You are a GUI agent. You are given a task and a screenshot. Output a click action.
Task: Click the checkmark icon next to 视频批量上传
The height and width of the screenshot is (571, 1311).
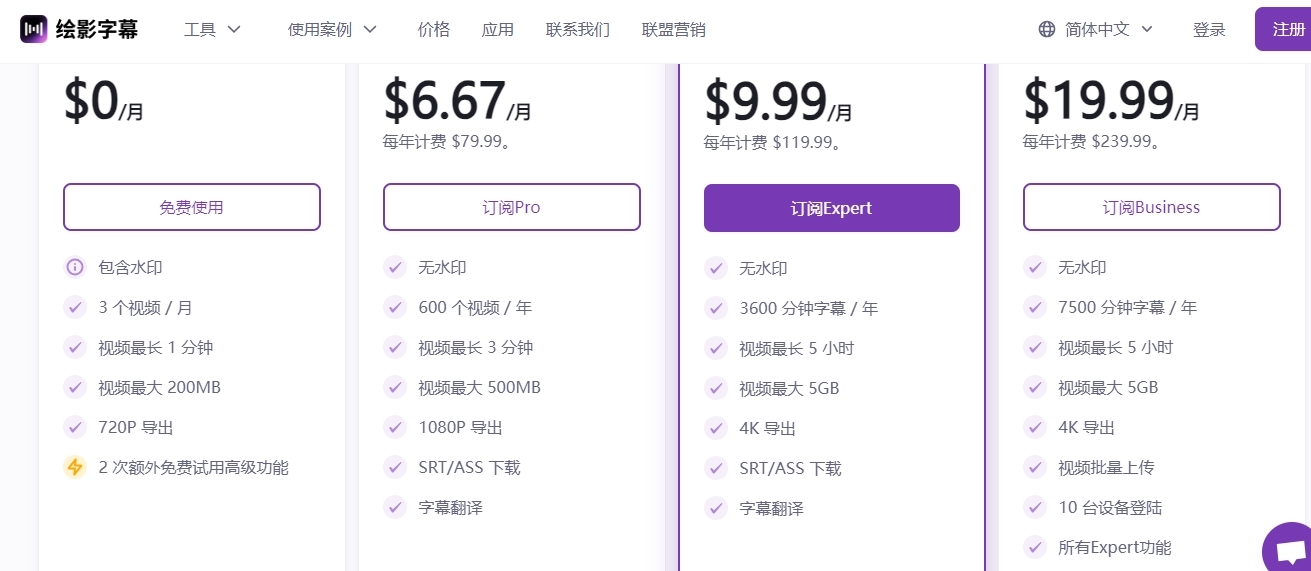pos(1035,467)
